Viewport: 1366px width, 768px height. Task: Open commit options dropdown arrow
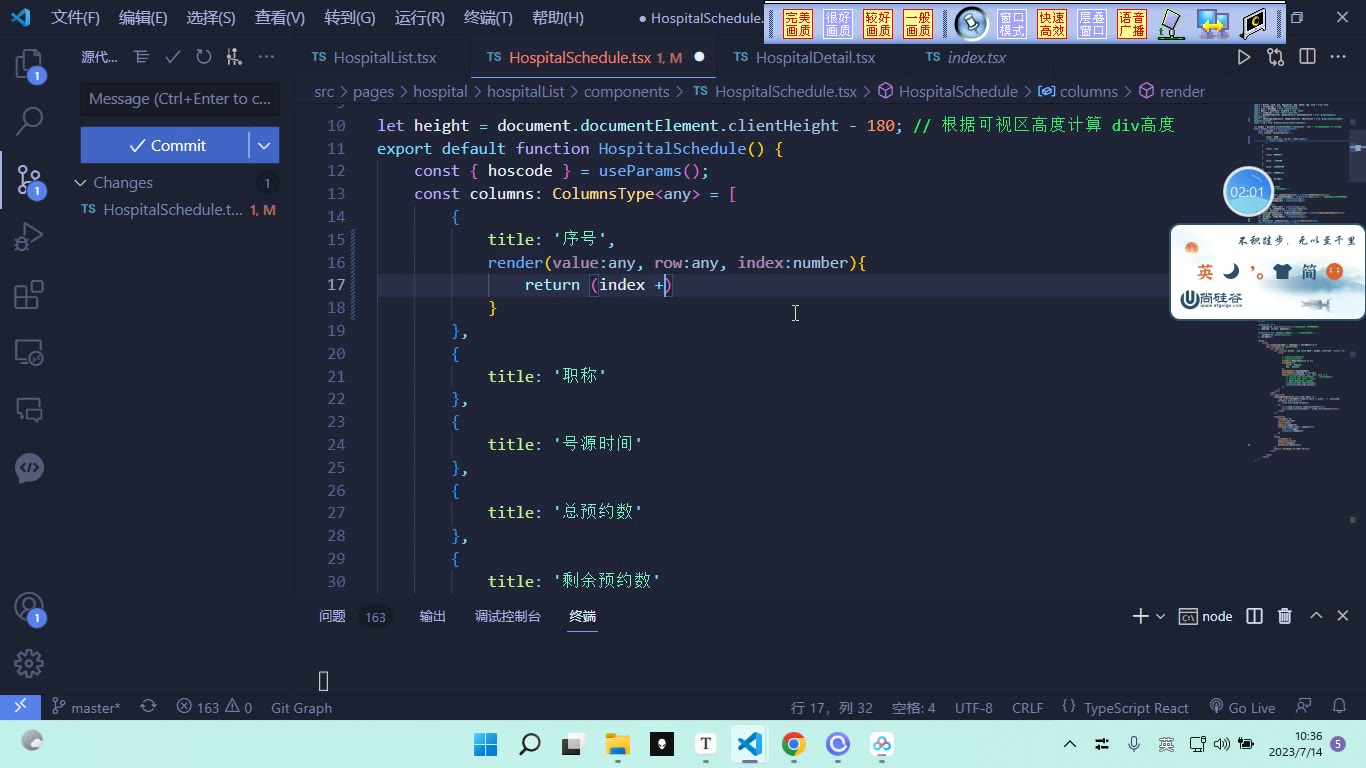[264, 145]
